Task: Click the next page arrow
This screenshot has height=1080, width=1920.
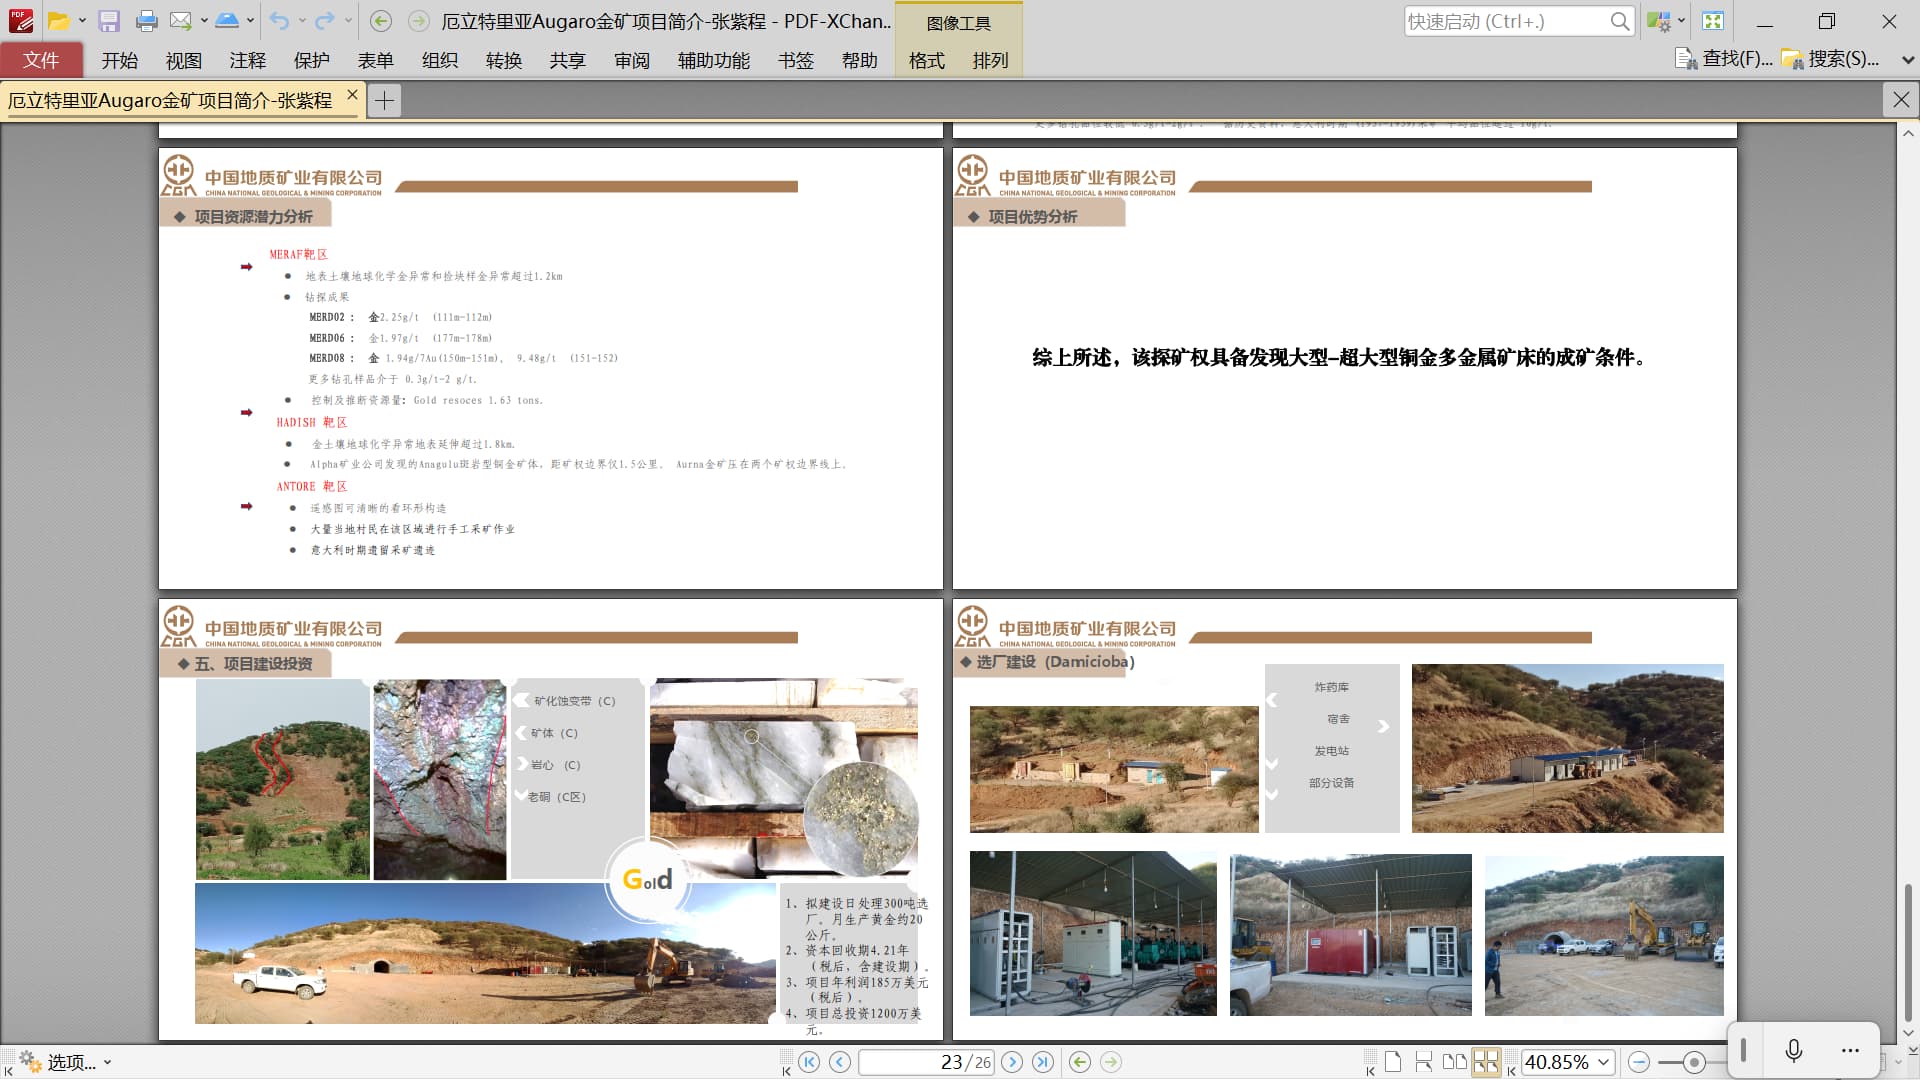Action: coord(1012,1062)
